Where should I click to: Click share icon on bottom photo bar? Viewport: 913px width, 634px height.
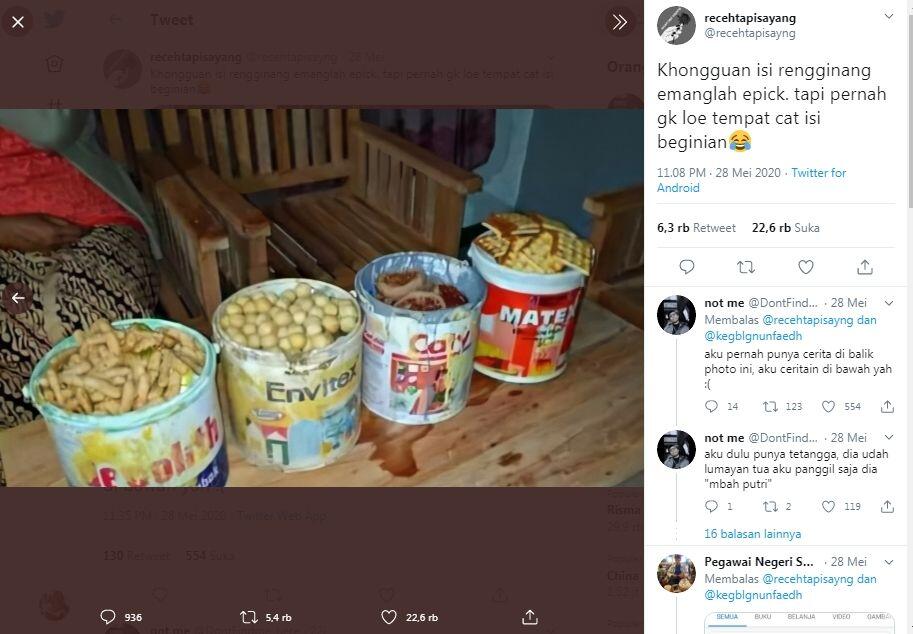[530, 617]
